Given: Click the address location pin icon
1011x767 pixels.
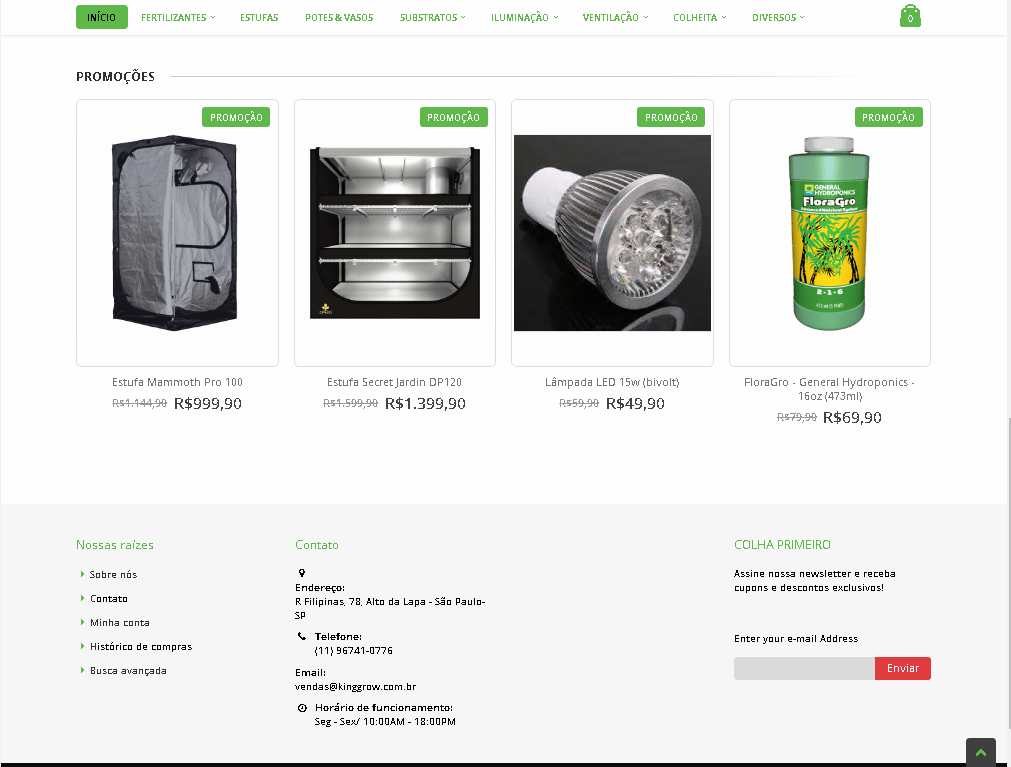Looking at the screenshot, I should [x=301, y=572].
